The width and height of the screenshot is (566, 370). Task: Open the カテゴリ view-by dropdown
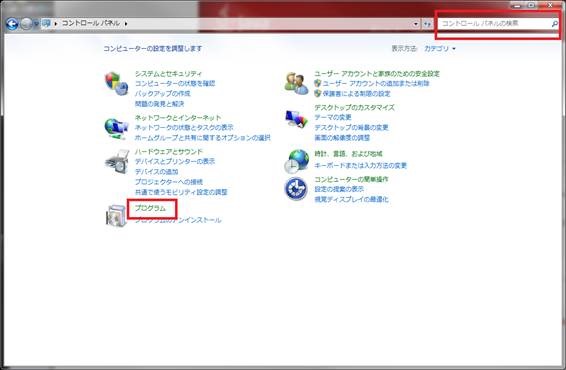pos(440,48)
